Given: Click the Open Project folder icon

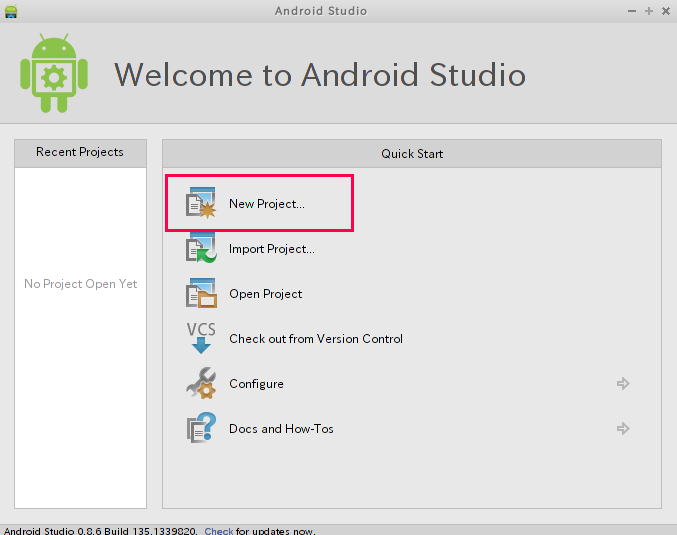Looking at the screenshot, I should [x=201, y=293].
